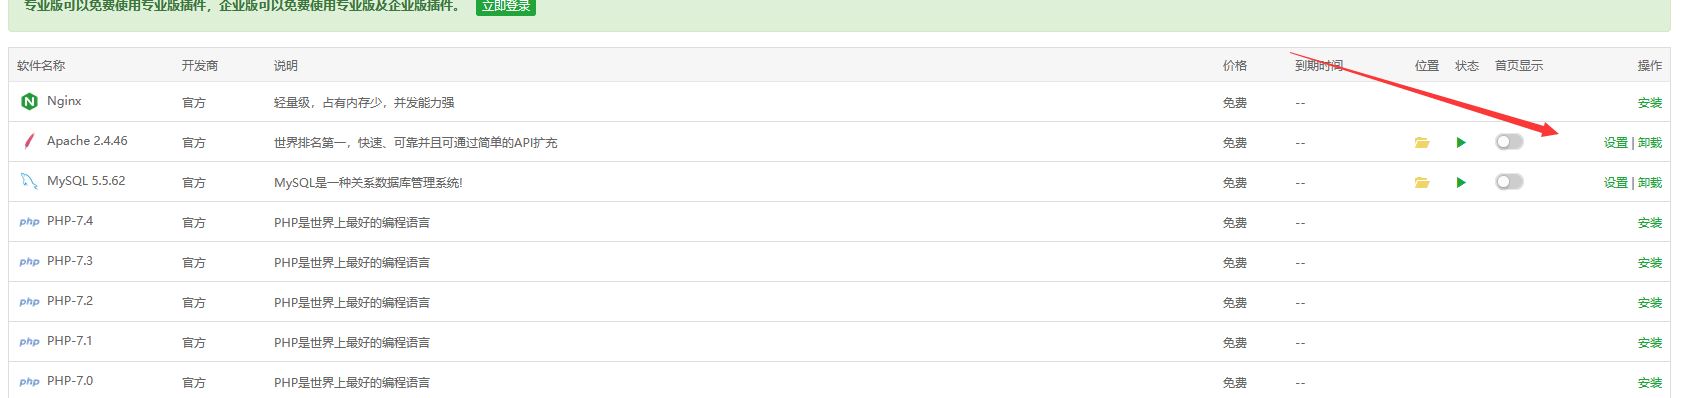Uninstall MySQL 5.5.62
Viewport: 1681px width, 398px height.
[x=1650, y=183]
